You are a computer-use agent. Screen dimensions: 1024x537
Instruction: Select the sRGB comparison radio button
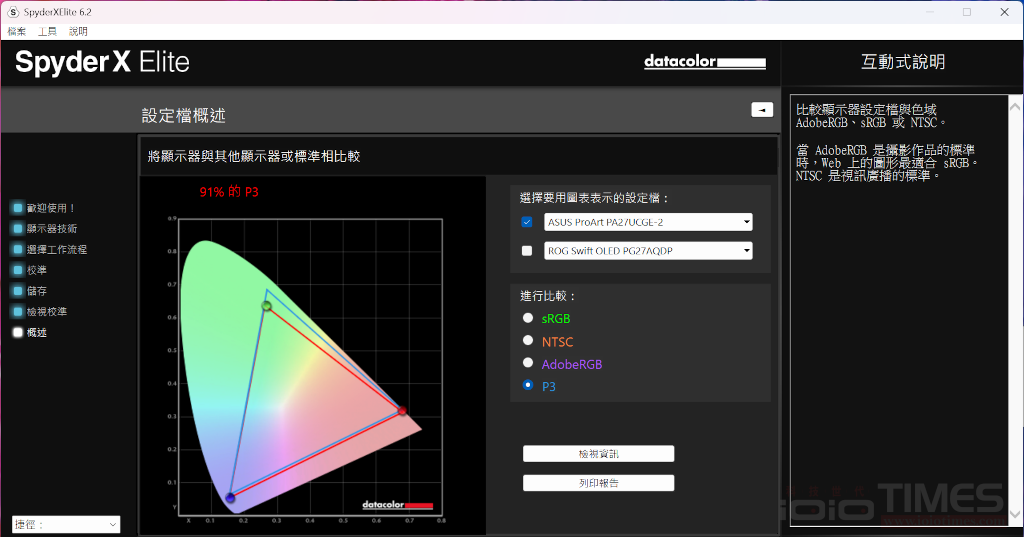(x=528, y=318)
